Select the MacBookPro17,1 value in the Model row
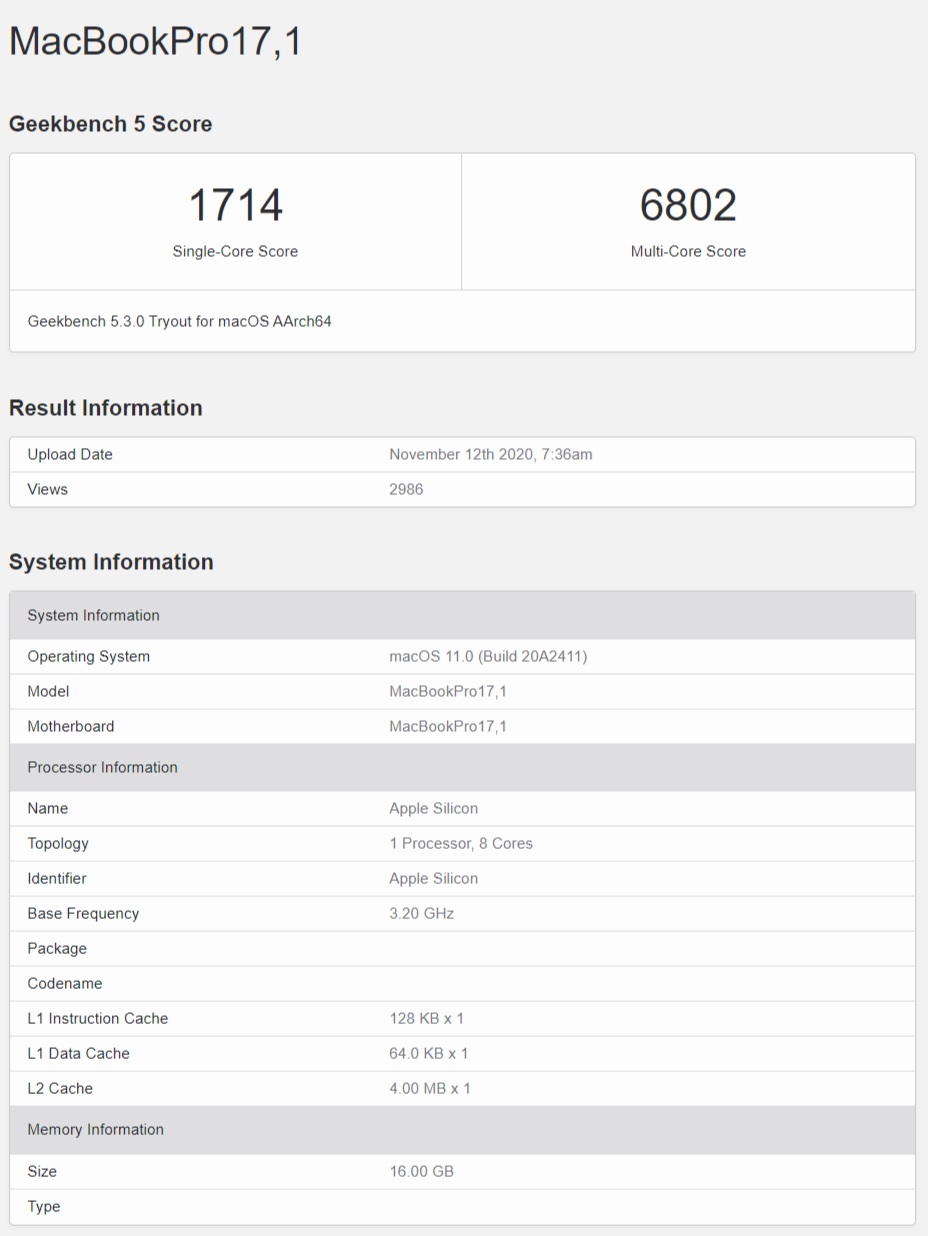The height and width of the screenshot is (1236, 928). [x=448, y=691]
